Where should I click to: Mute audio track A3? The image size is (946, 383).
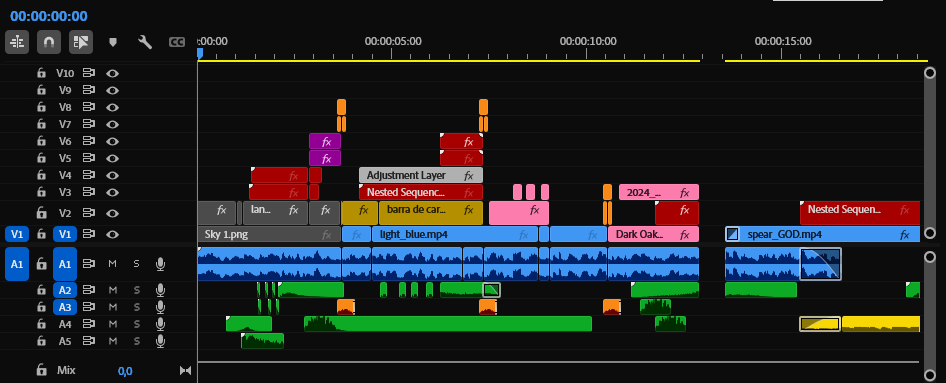tap(112, 307)
